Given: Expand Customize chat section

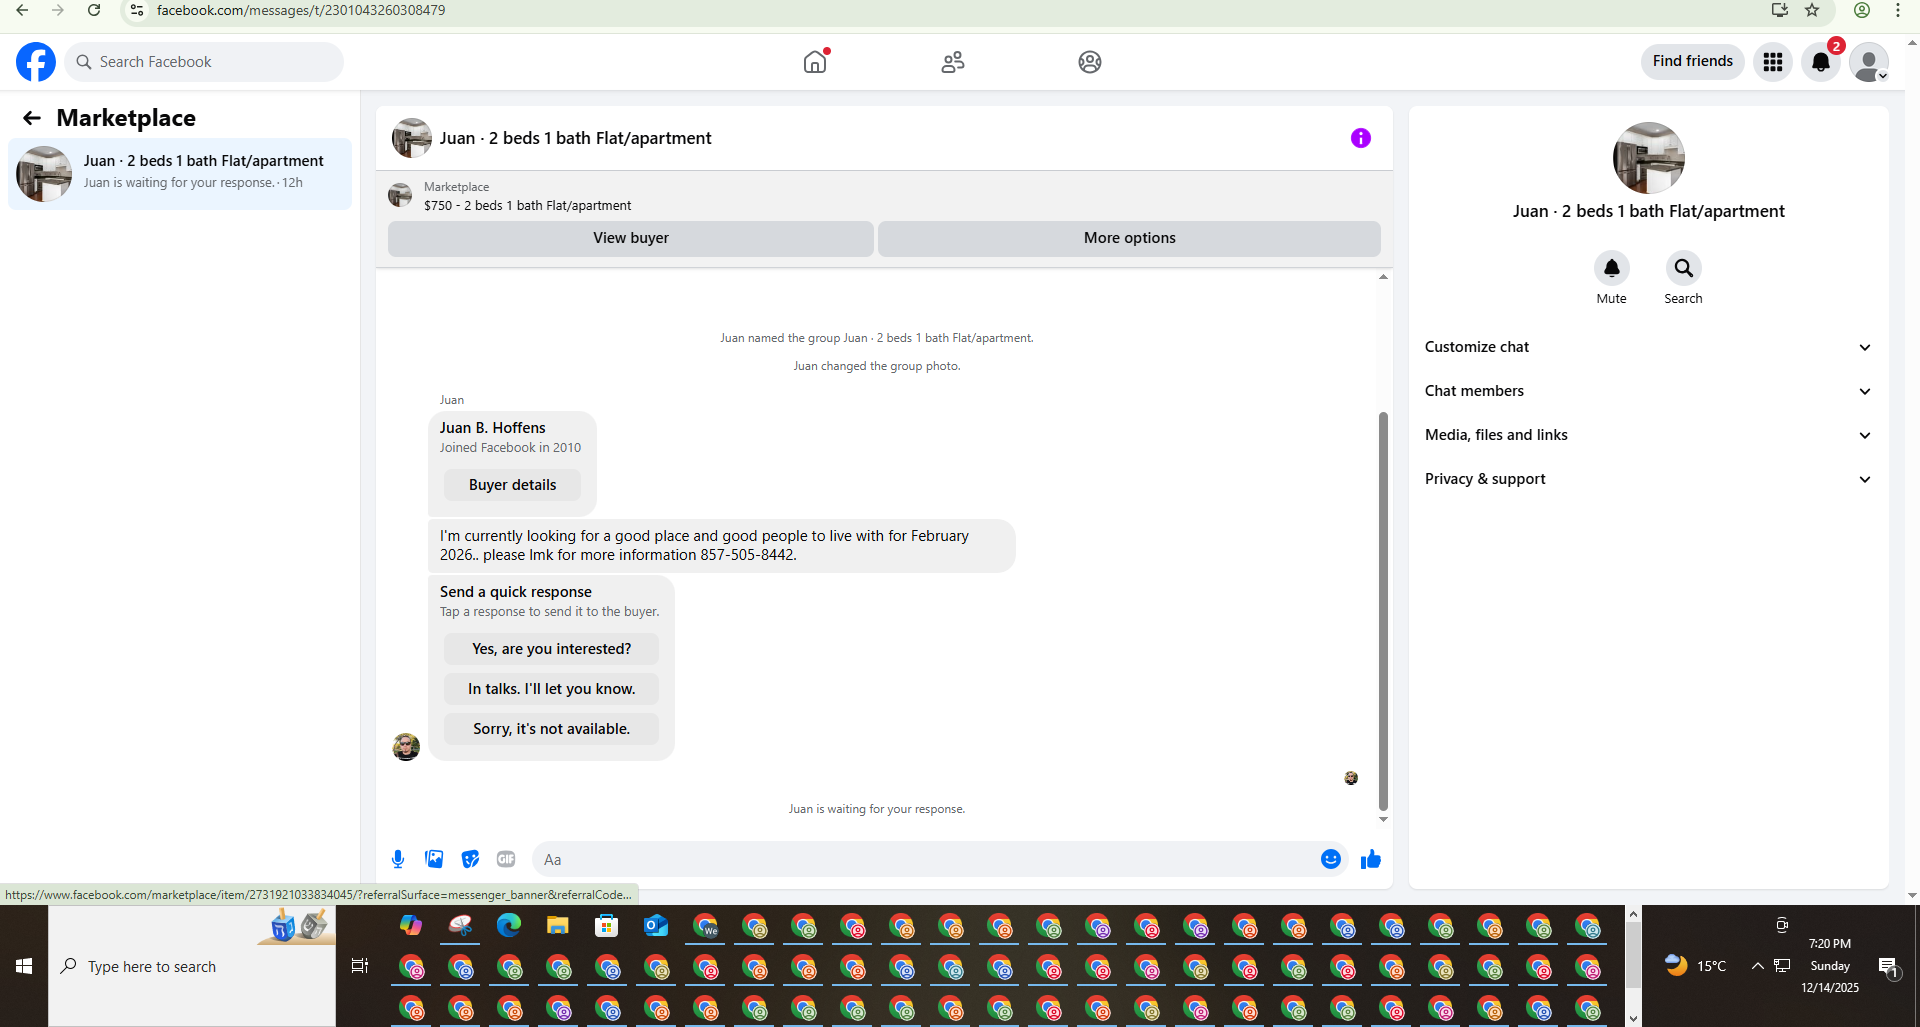Looking at the screenshot, I should [1648, 347].
